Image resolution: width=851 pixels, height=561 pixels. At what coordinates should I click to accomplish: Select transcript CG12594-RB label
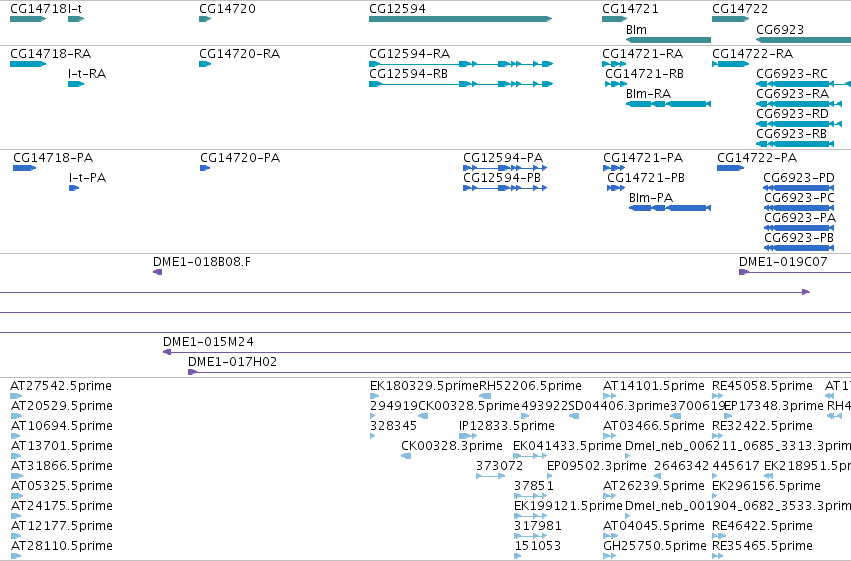pyautogui.click(x=409, y=74)
